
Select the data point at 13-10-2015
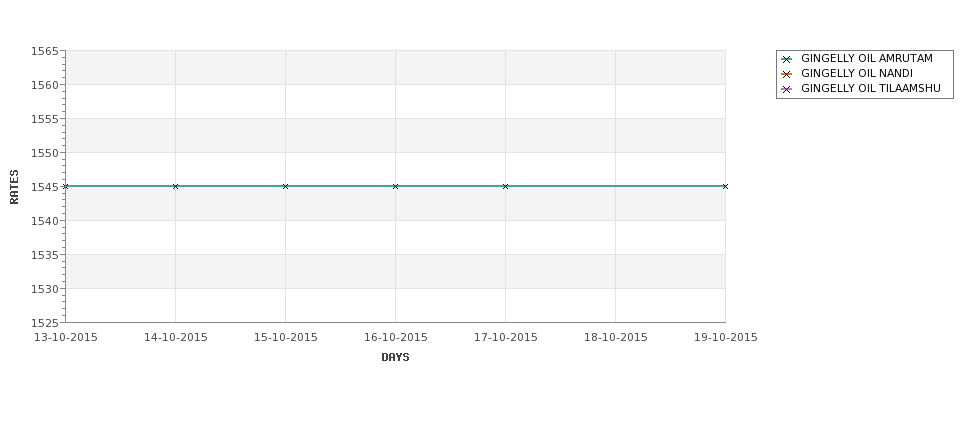click(66, 186)
